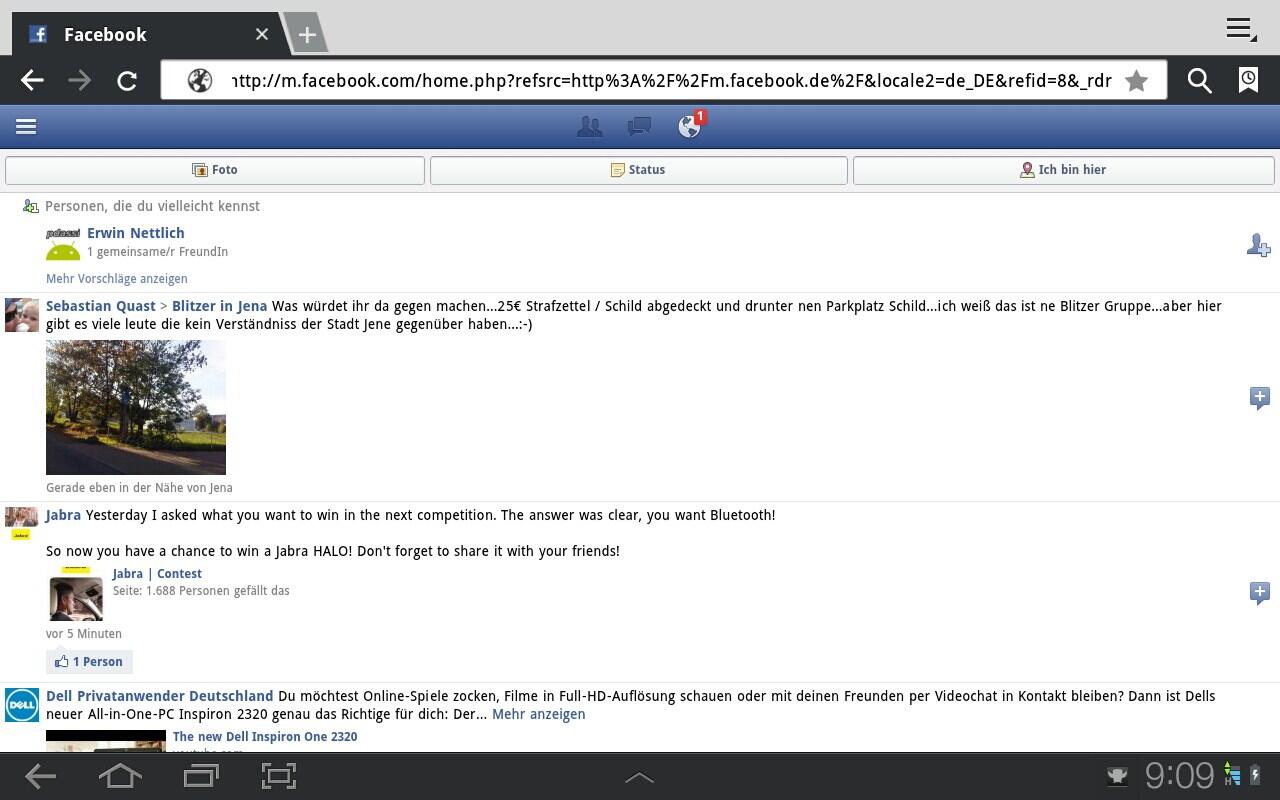Open the Dell Inspiron video thumbnail
The width and height of the screenshot is (1280, 800).
106,741
